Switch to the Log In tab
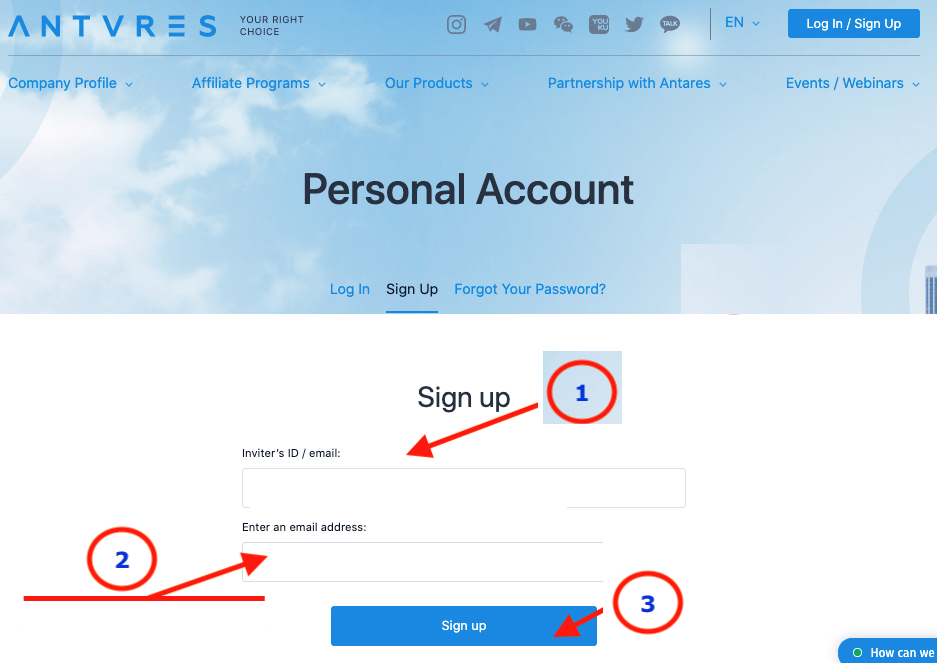The height and width of the screenshot is (663, 937). coord(350,289)
